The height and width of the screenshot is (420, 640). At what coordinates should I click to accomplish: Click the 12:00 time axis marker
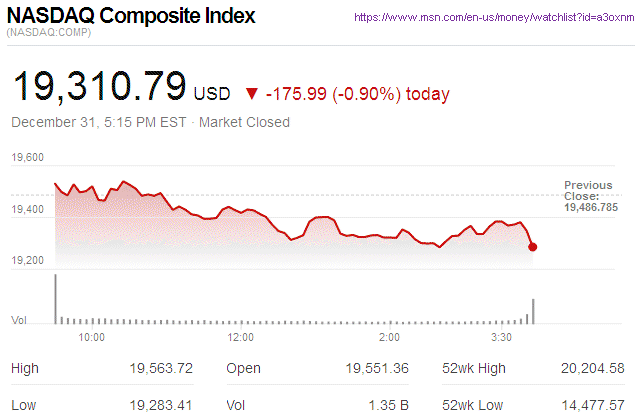click(240, 338)
